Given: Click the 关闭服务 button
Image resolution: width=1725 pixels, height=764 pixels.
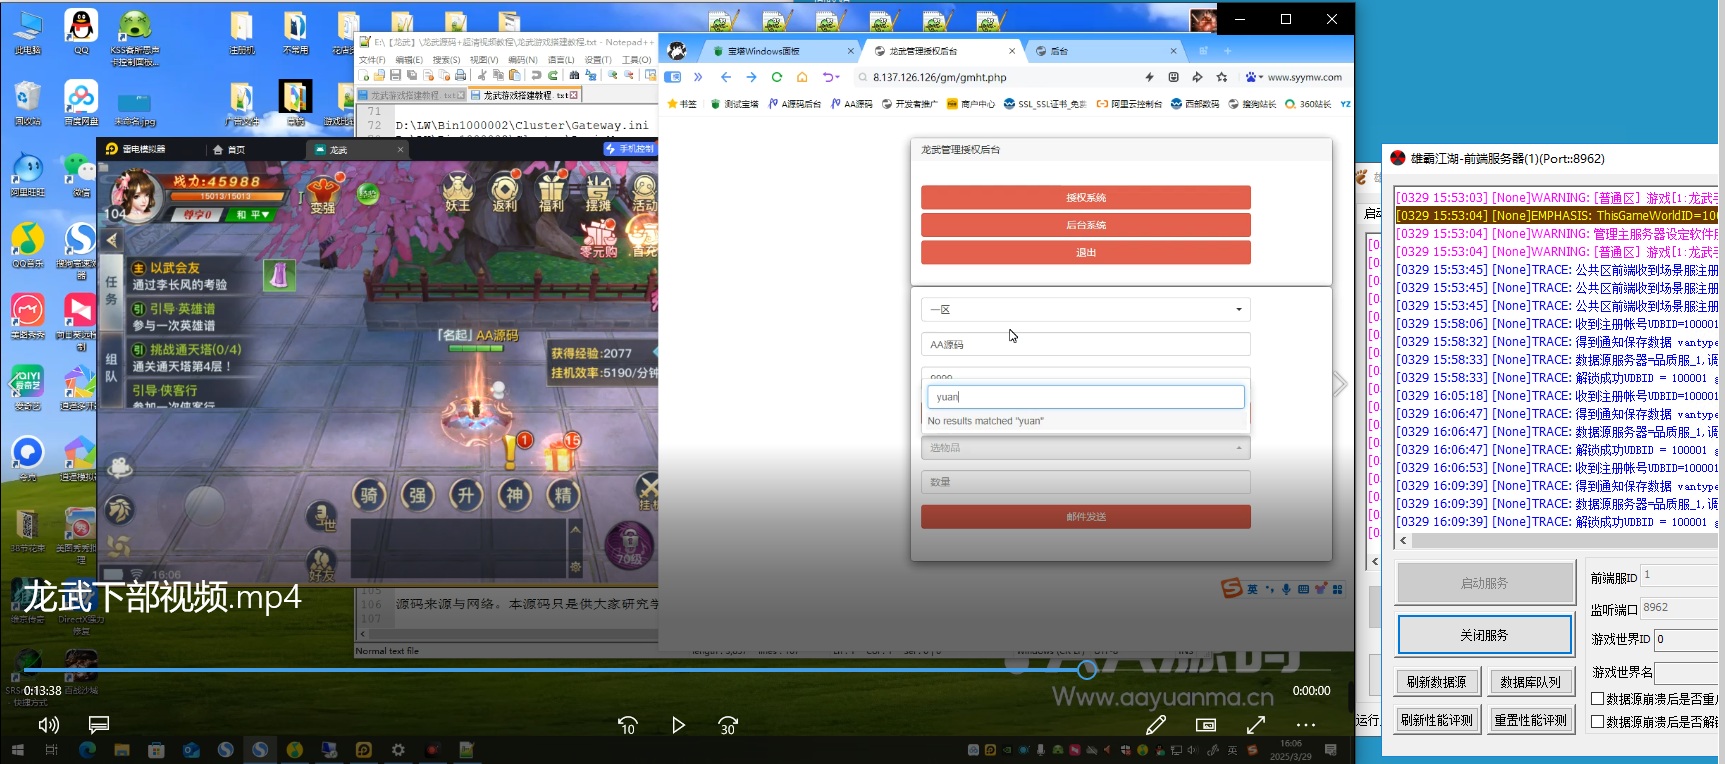Looking at the screenshot, I should coord(1484,635).
